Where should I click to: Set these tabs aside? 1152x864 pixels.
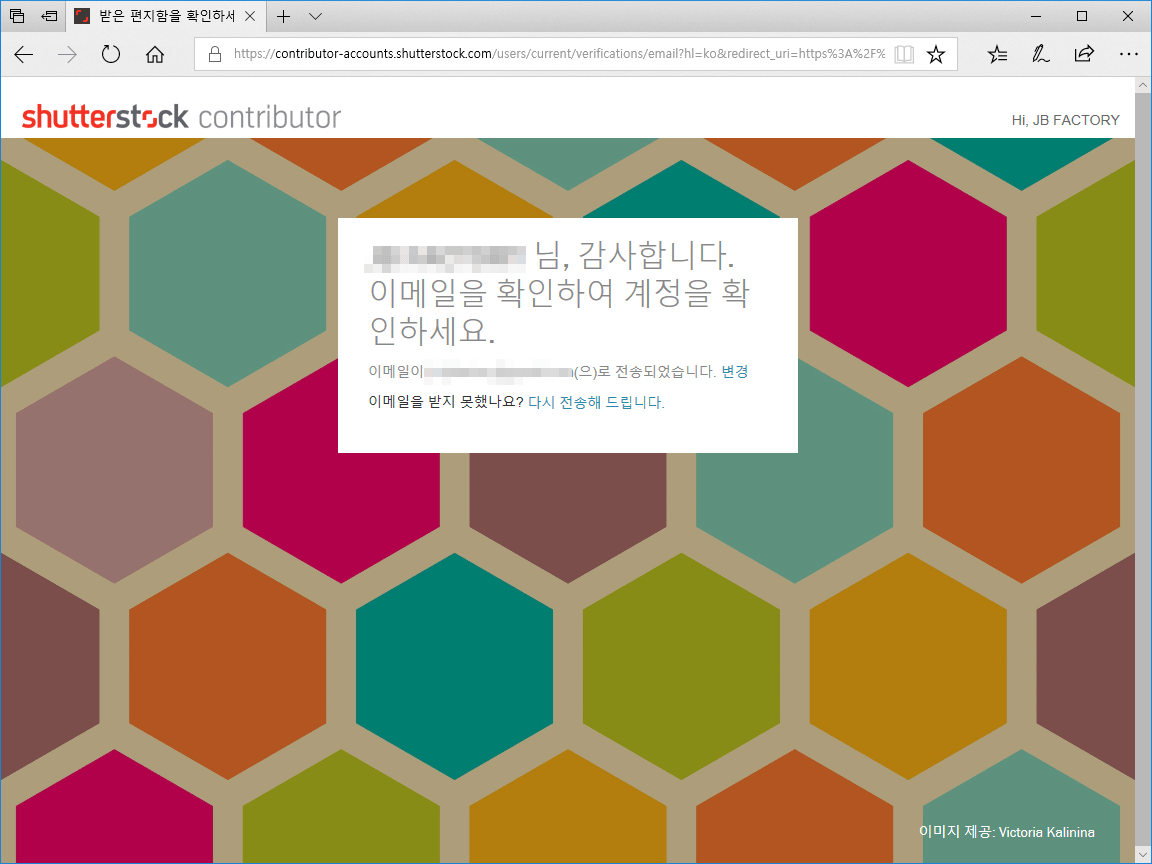point(49,16)
